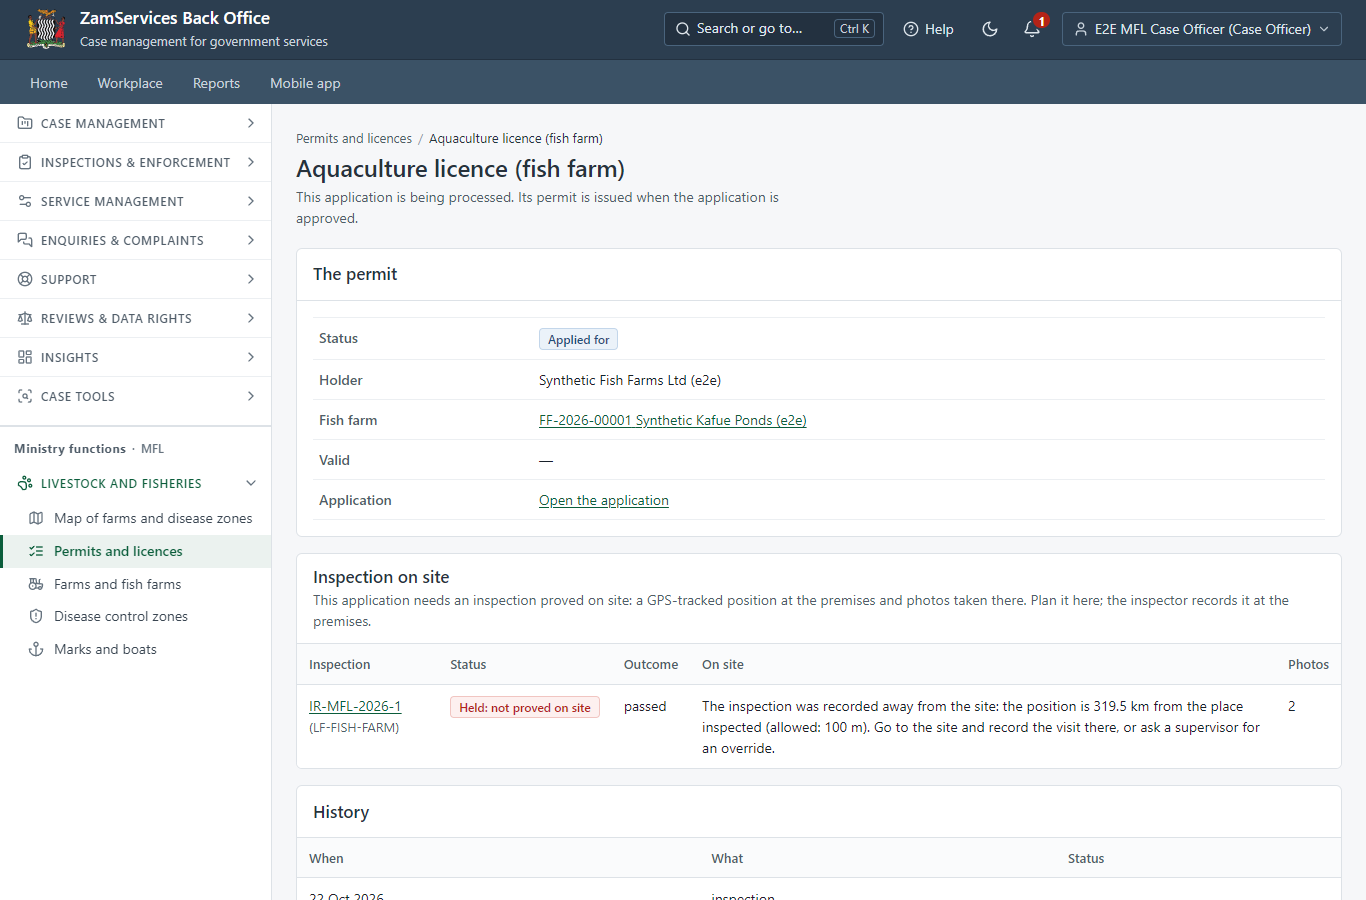This screenshot has width=1366, height=900.
Task: Click the Insights grid icon
Action: 25,357
